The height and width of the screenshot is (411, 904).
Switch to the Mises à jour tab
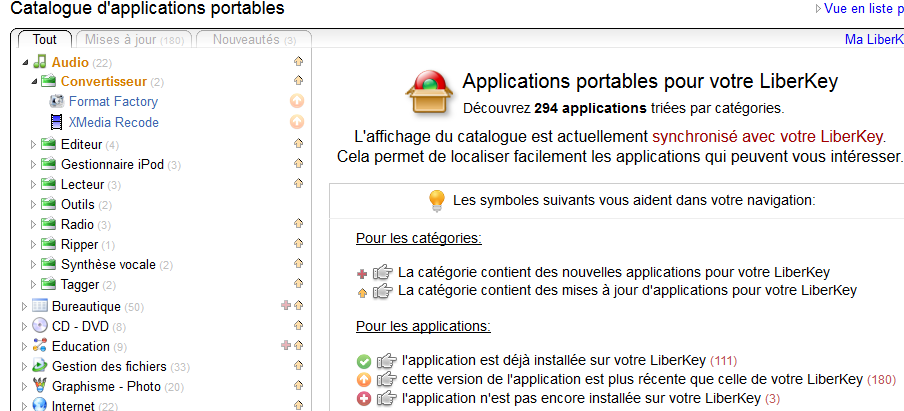point(133,40)
